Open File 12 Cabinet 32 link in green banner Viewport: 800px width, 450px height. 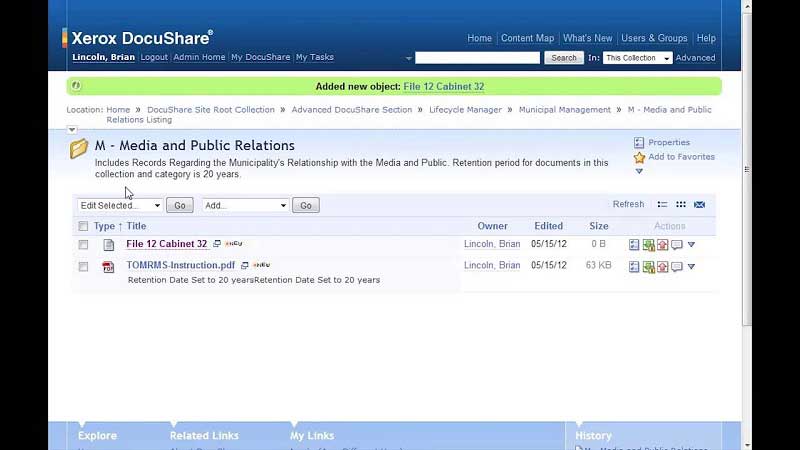coord(443,87)
